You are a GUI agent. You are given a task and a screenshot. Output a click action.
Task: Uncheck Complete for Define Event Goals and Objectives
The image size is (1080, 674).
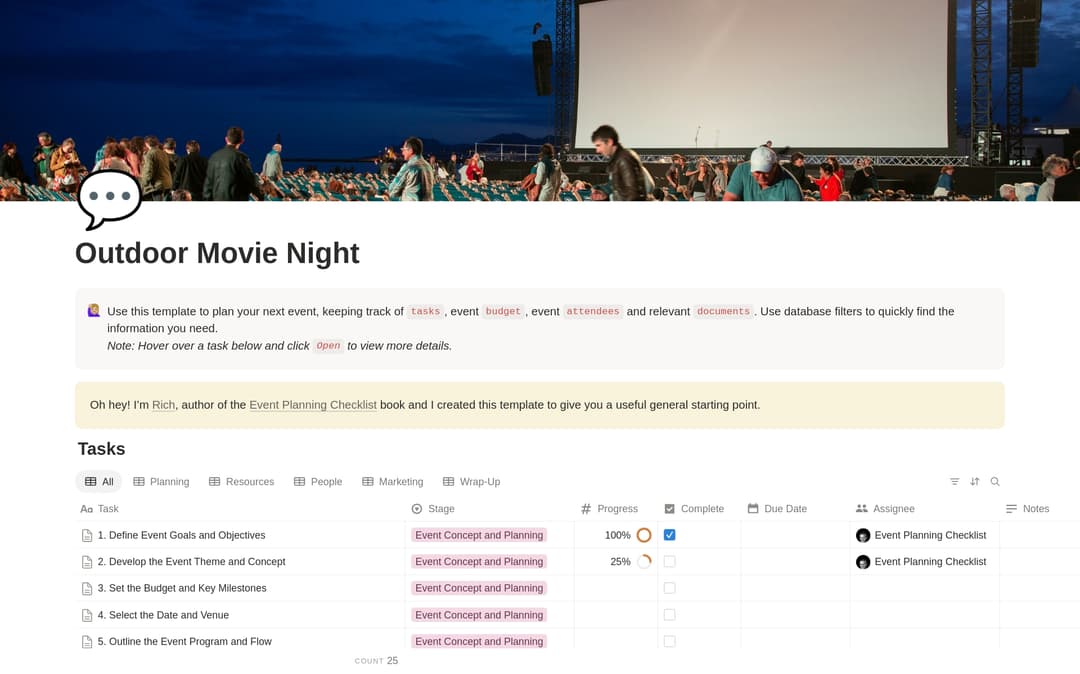pos(669,535)
